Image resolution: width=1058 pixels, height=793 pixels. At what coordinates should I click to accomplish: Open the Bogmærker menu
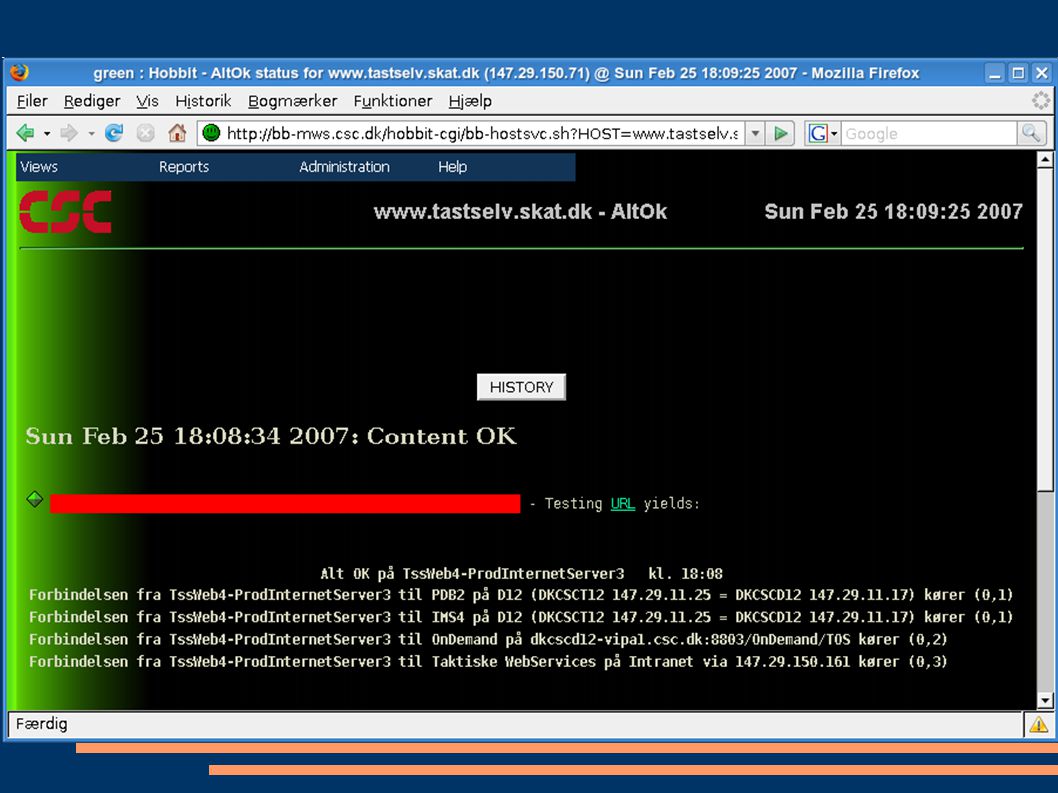(292, 101)
